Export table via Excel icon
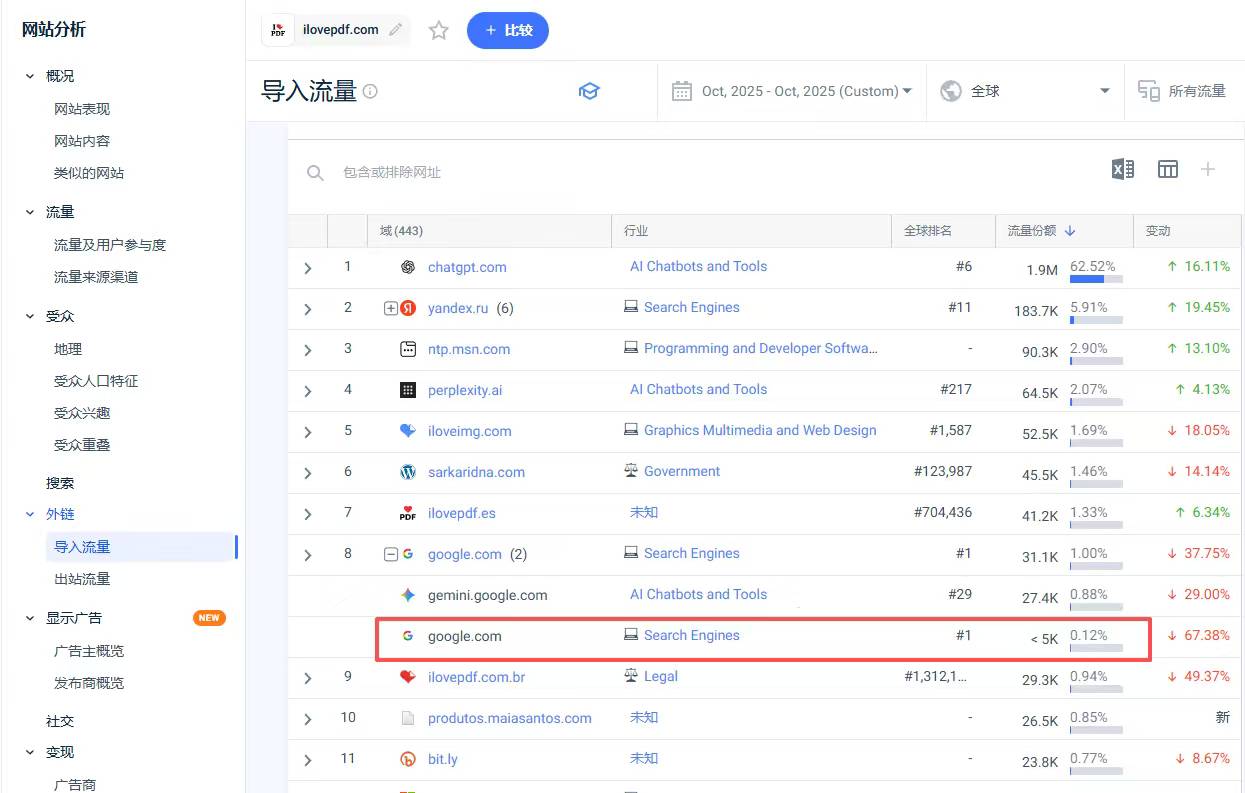 click(1123, 169)
